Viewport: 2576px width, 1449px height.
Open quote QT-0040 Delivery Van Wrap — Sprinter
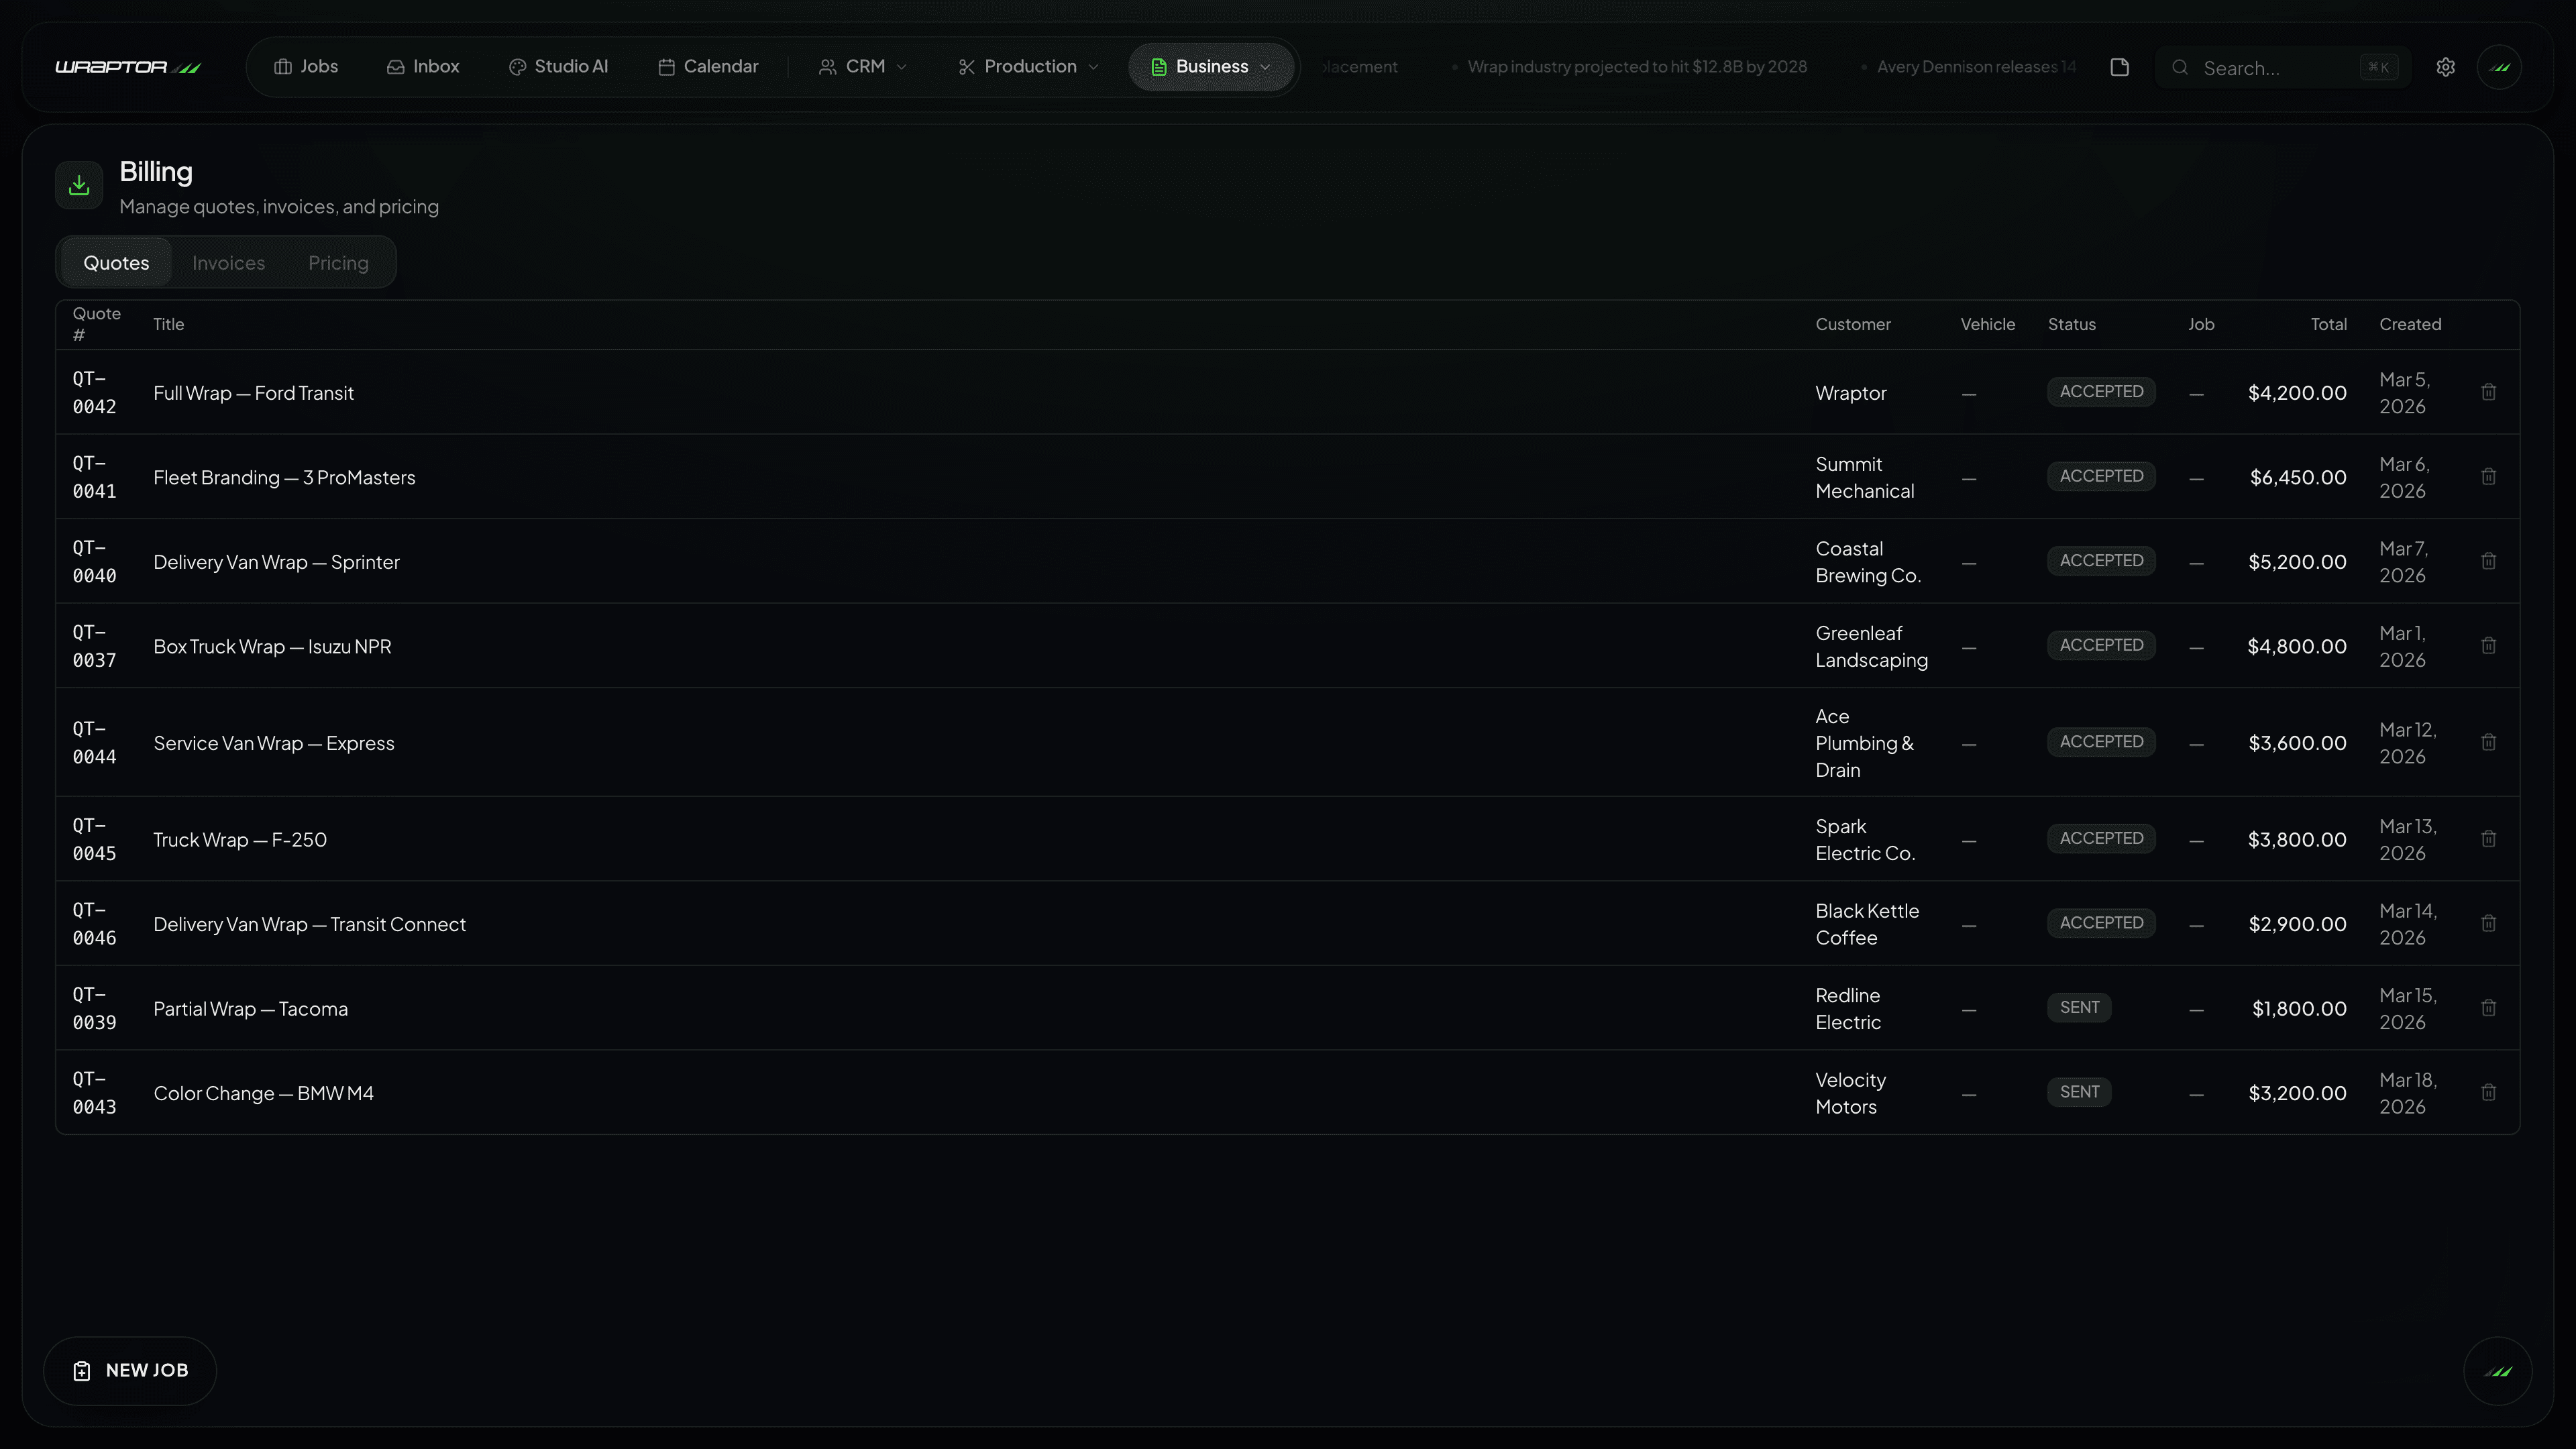pos(276,562)
